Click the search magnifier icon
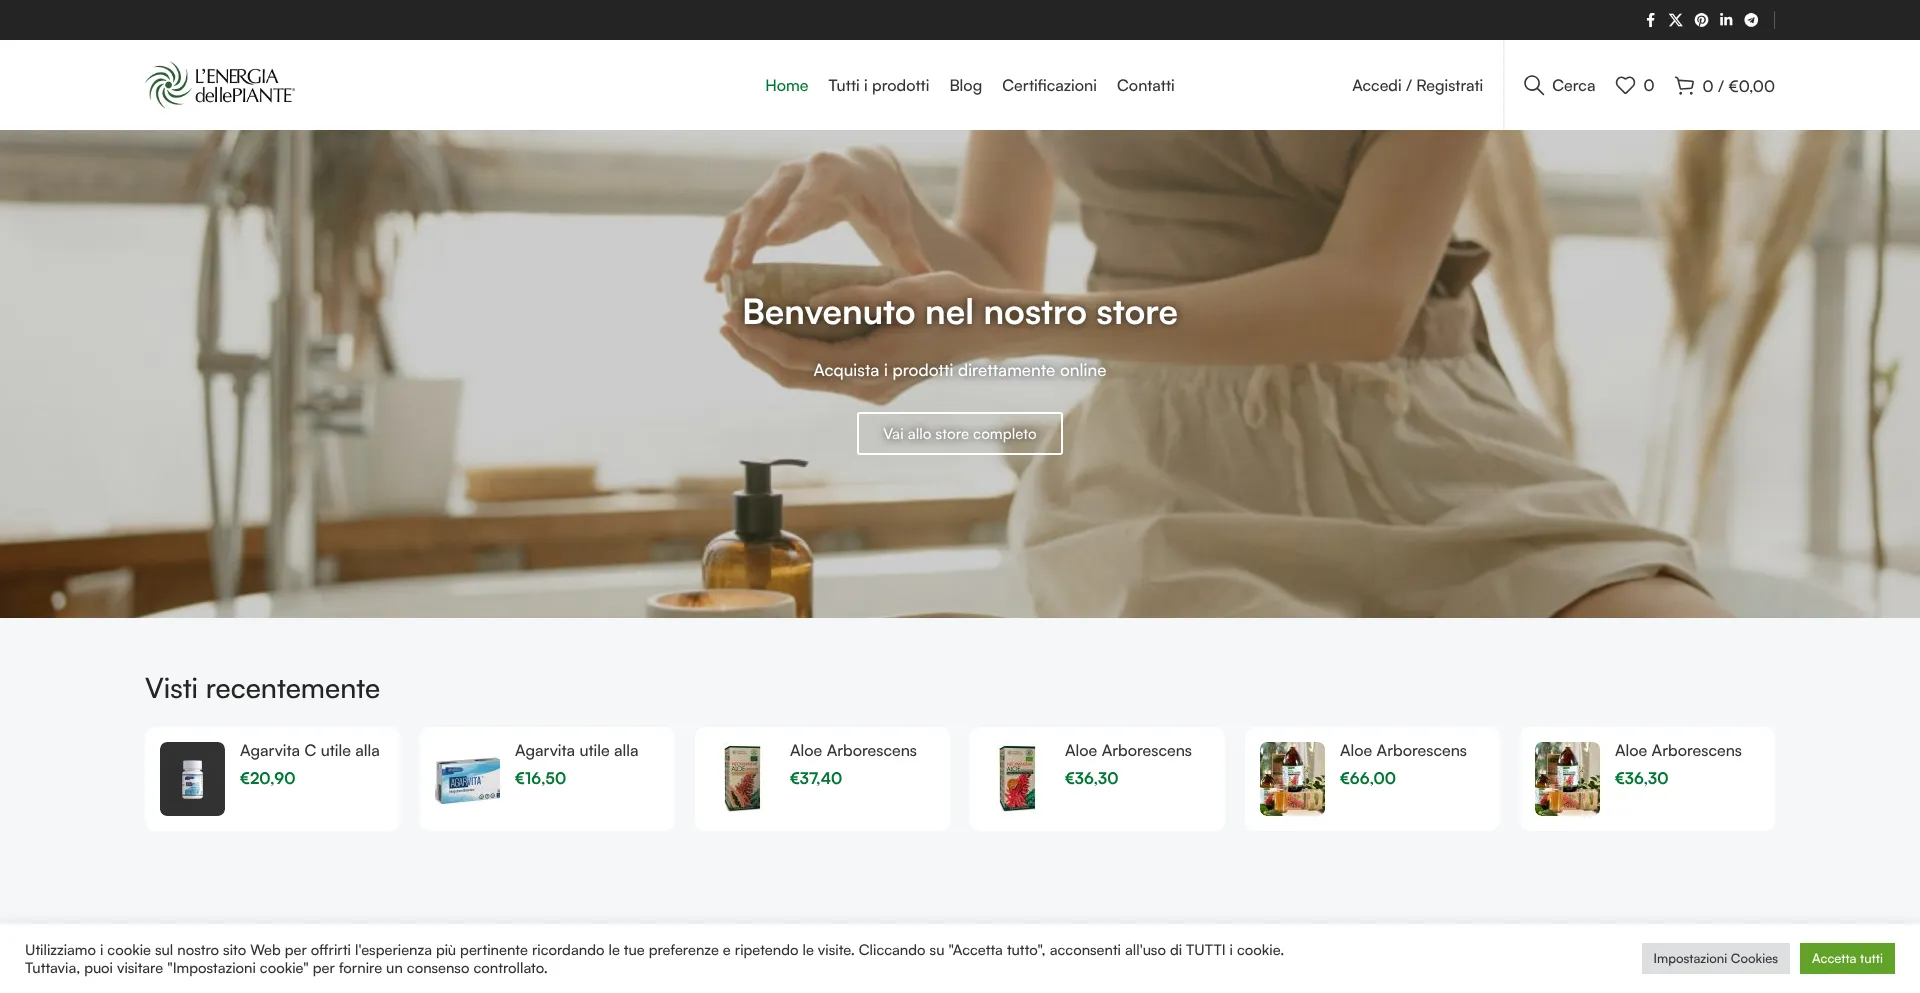The width and height of the screenshot is (1920, 993). point(1533,85)
